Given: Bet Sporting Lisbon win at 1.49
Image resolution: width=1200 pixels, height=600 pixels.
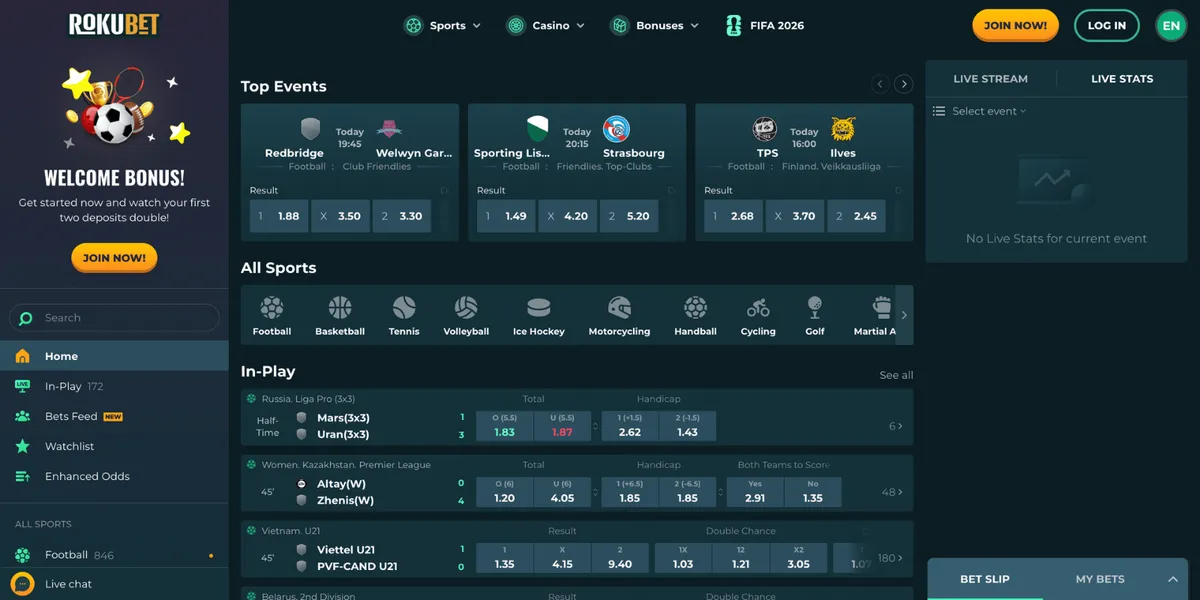Looking at the screenshot, I should (506, 216).
